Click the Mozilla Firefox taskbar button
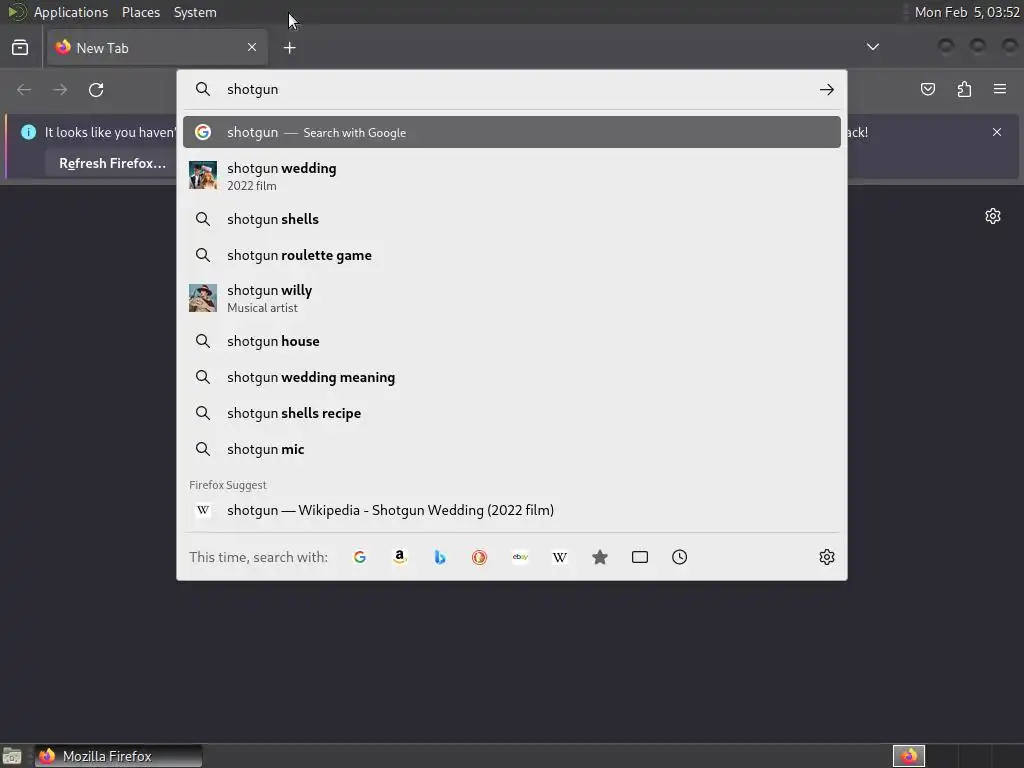This screenshot has width=1024, height=768. 118,756
